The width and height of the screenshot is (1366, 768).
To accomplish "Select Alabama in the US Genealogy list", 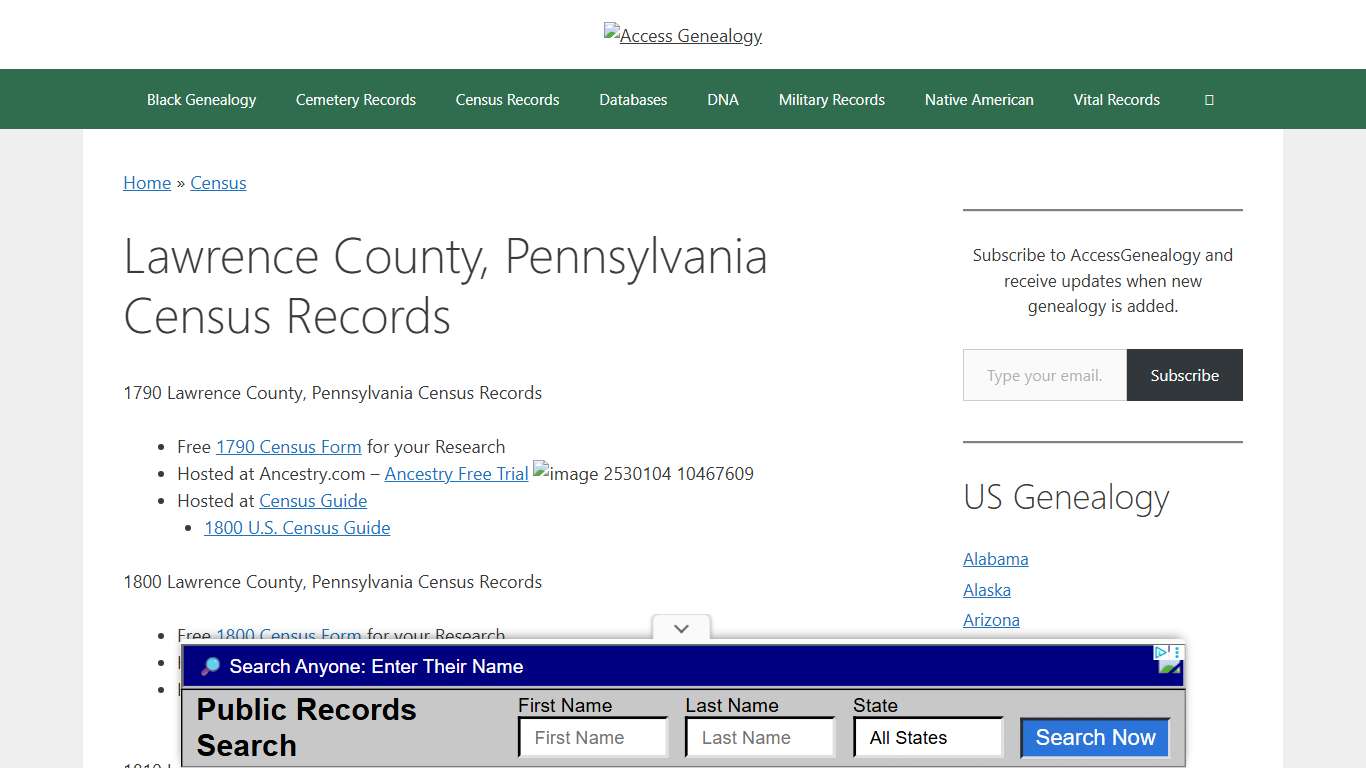I will point(995,559).
